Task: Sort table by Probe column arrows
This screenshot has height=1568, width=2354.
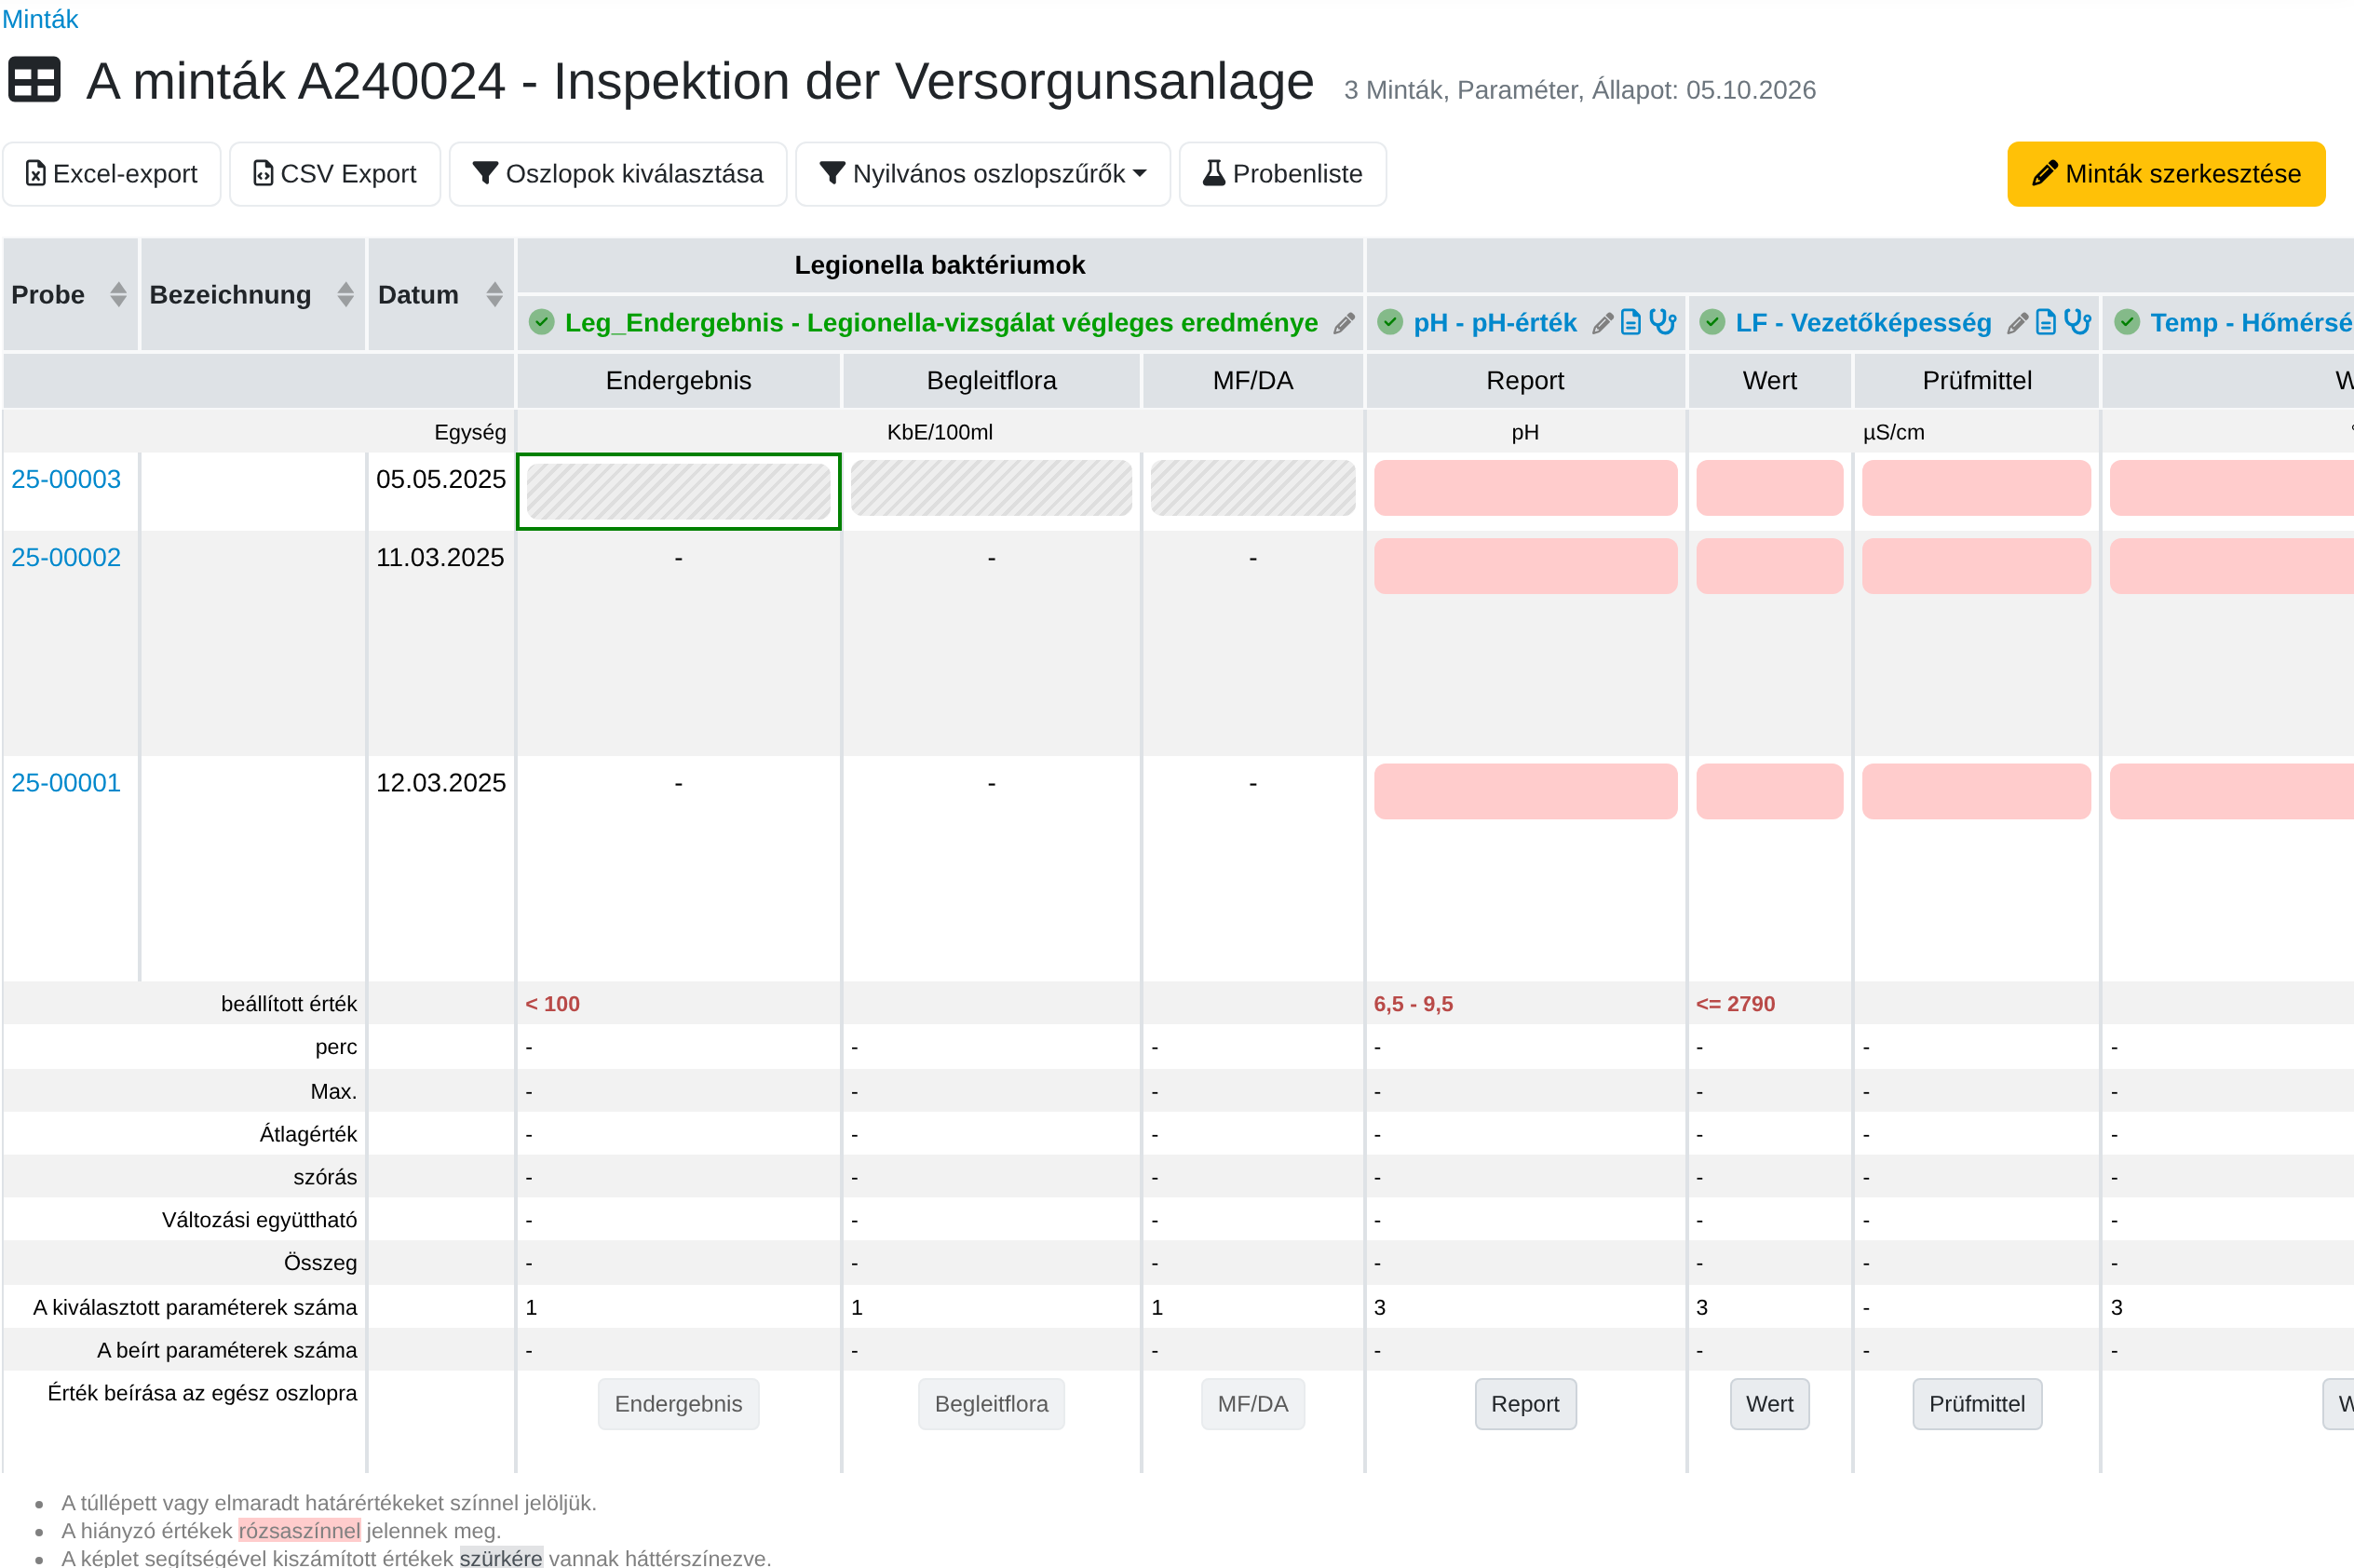Action: (x=118, y=295)
